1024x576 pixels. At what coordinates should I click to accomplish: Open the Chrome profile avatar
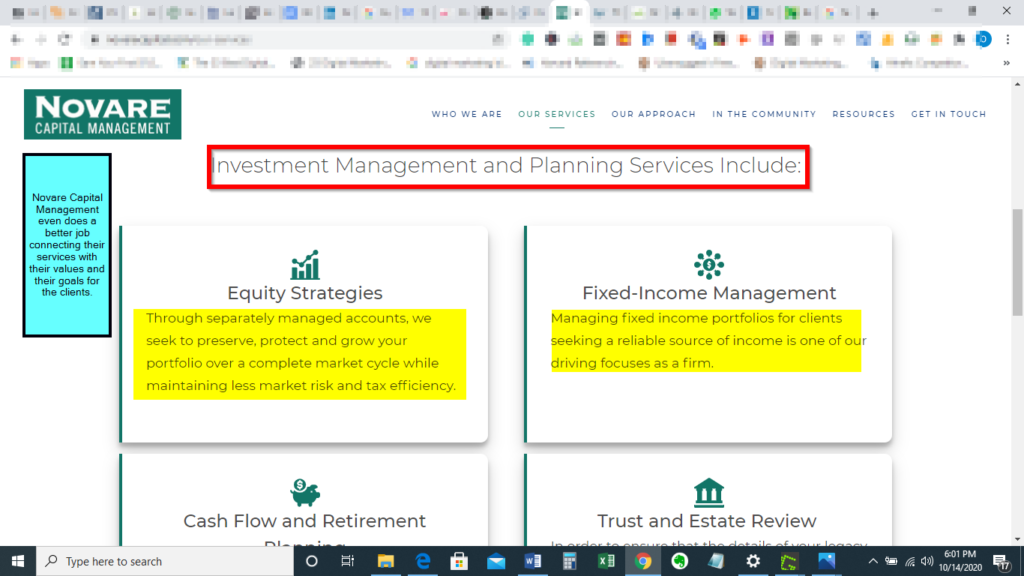(982, 39)
